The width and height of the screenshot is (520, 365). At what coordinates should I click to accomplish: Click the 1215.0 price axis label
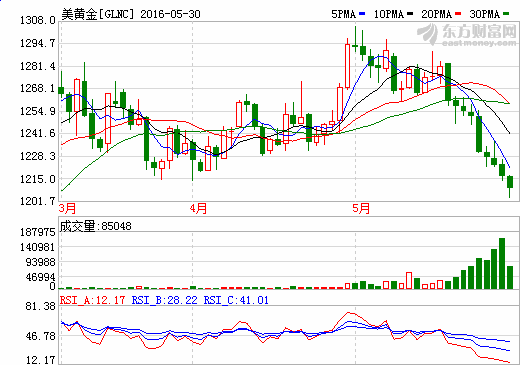(38, 179)
